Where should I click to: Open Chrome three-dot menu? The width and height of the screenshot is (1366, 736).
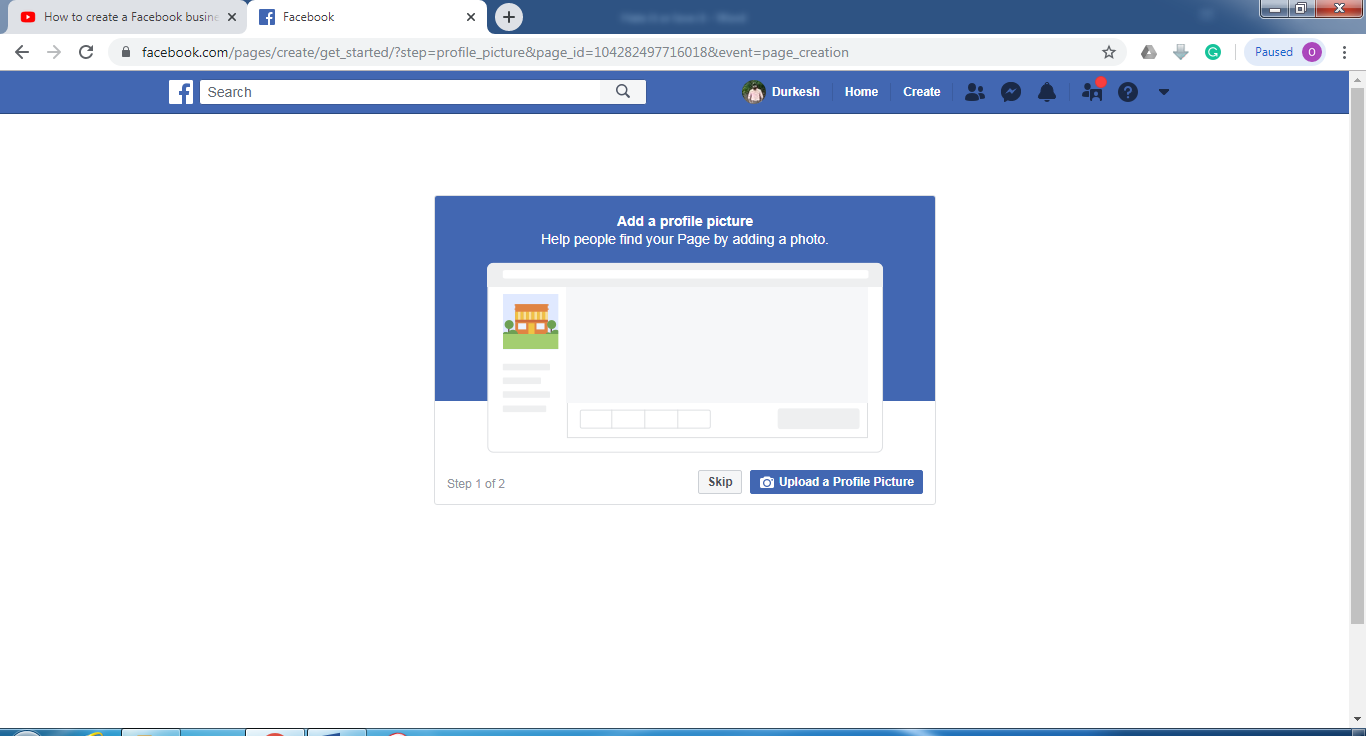point(1345,52)
